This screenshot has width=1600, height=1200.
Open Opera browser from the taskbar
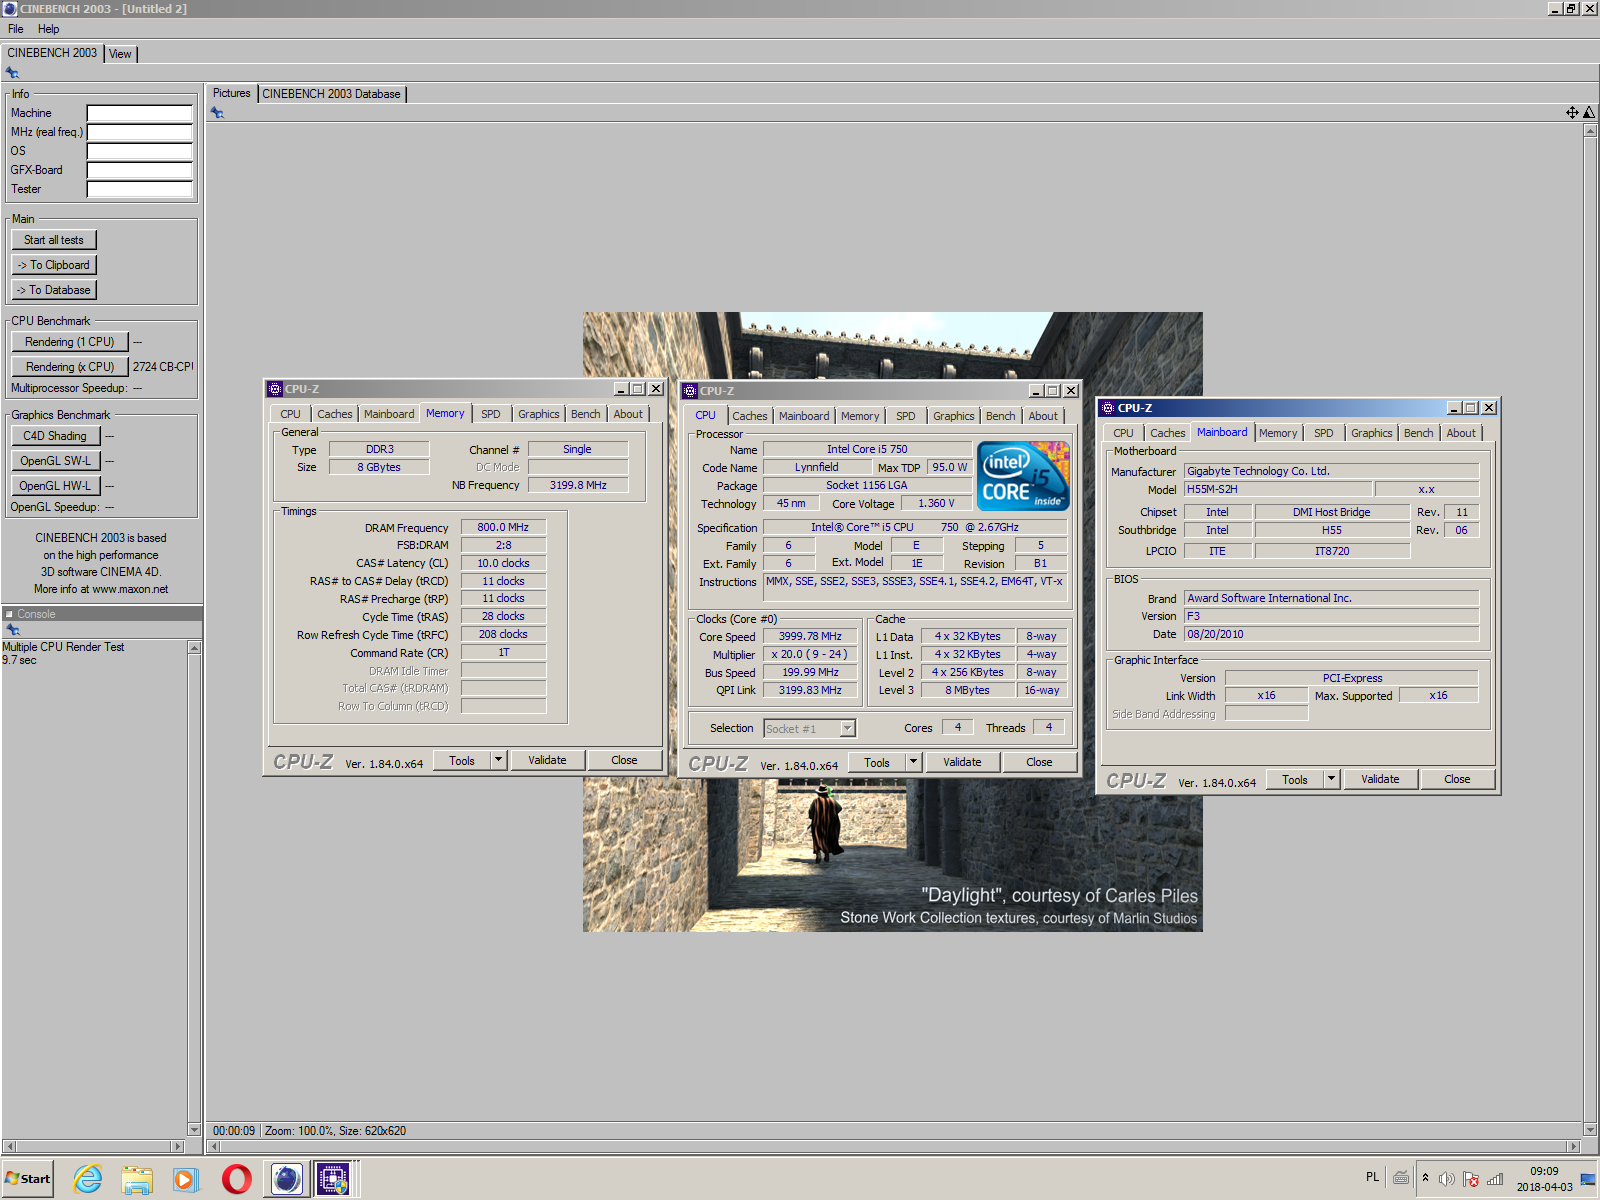[236, 1179]
